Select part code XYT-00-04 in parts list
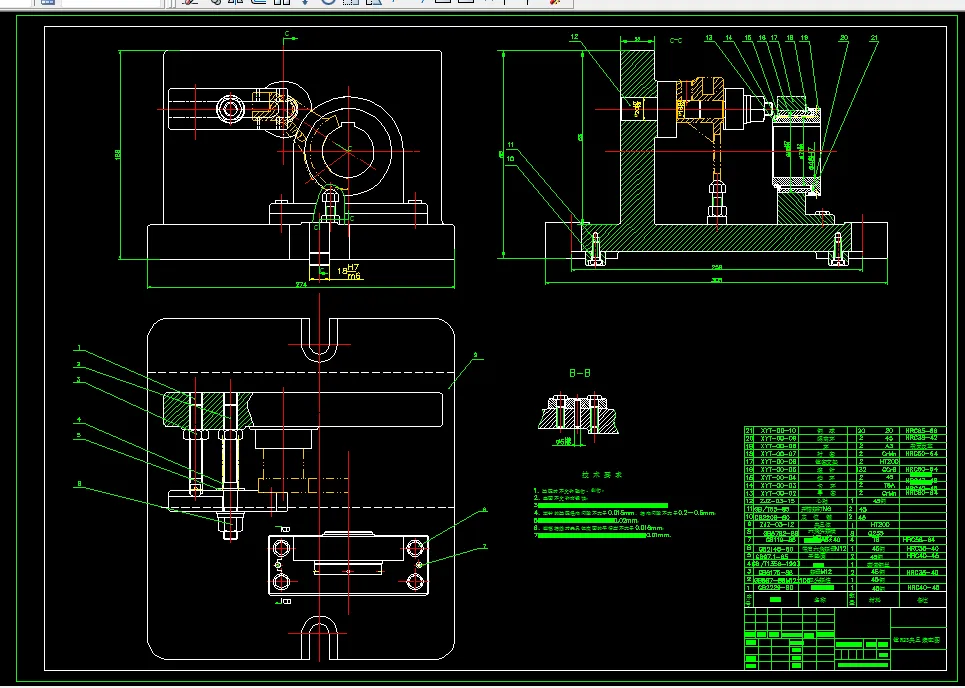 pyautogui.click(x=779, y=478)
